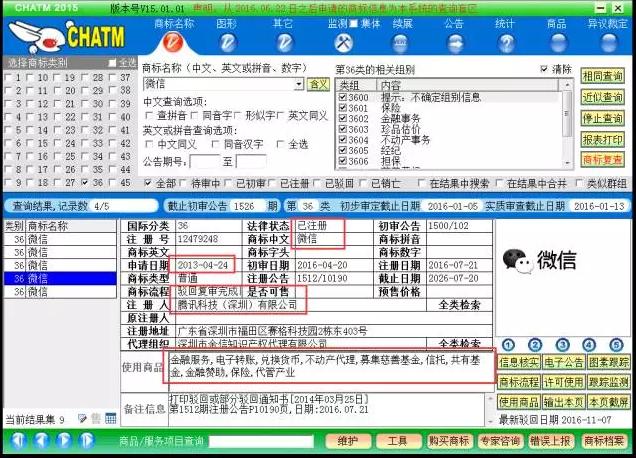Select the 续展 toolbar icon
This screenshot has height=458, width=636.
[x=402, y=42]
